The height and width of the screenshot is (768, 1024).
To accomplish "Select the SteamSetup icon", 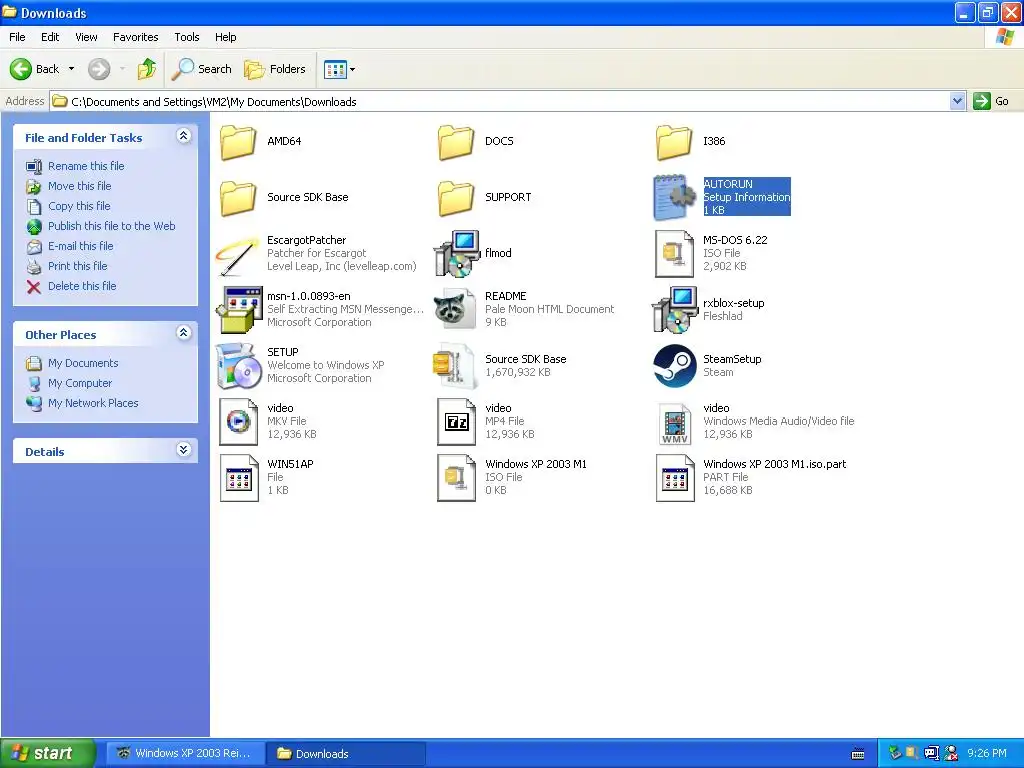I will click(675, 366).
